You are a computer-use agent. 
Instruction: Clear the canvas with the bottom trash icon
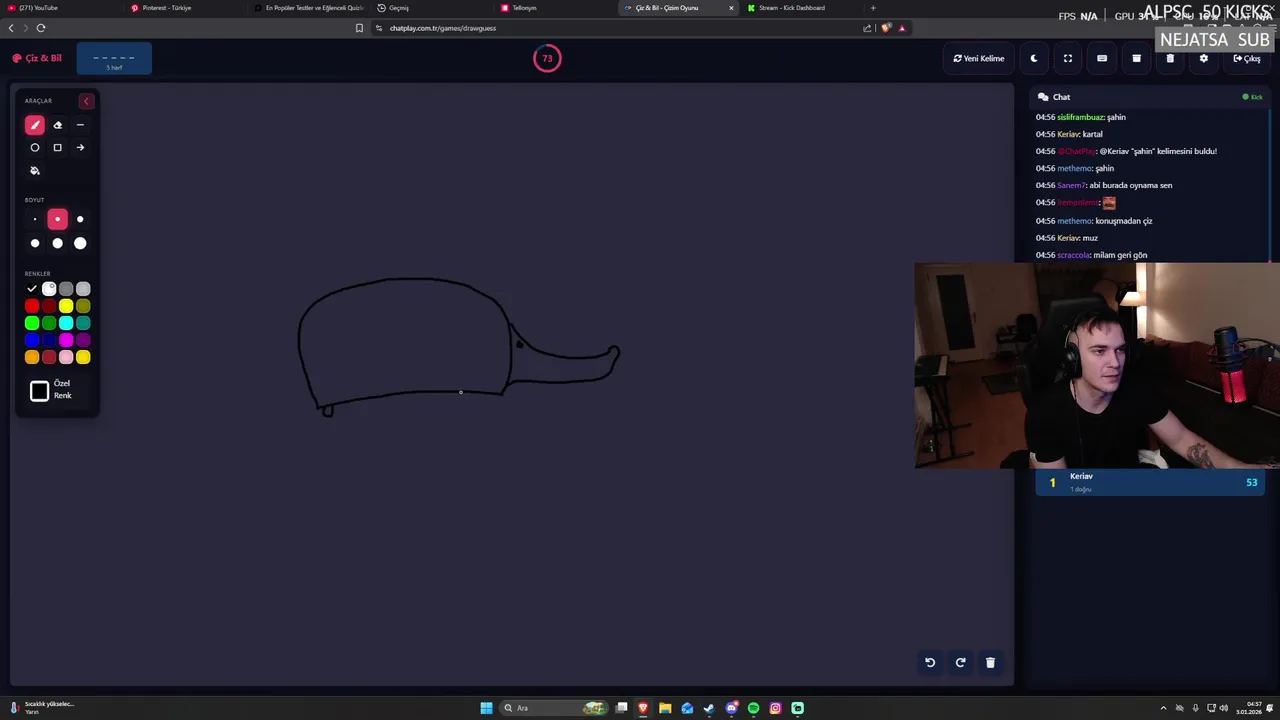[991, 662]
